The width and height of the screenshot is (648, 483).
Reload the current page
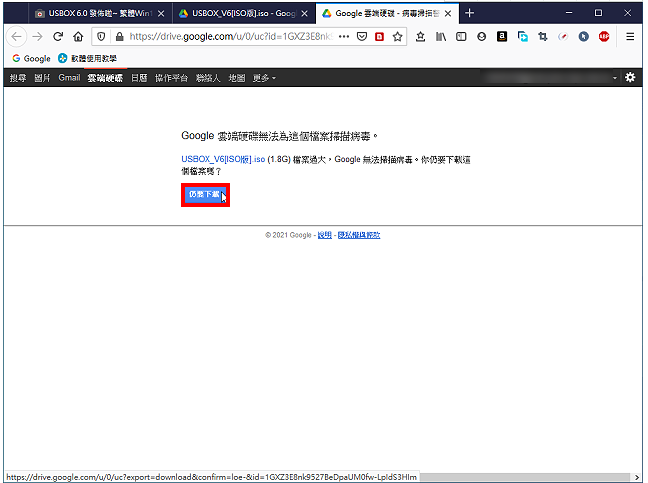[58, 37]
